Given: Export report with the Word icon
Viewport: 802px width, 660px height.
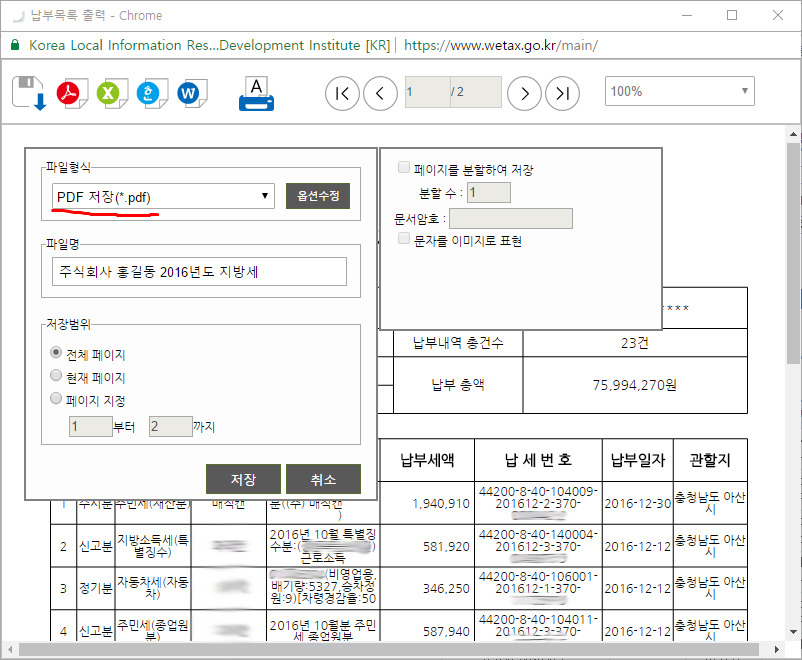Looking at the screenshot, I should 189,93.
